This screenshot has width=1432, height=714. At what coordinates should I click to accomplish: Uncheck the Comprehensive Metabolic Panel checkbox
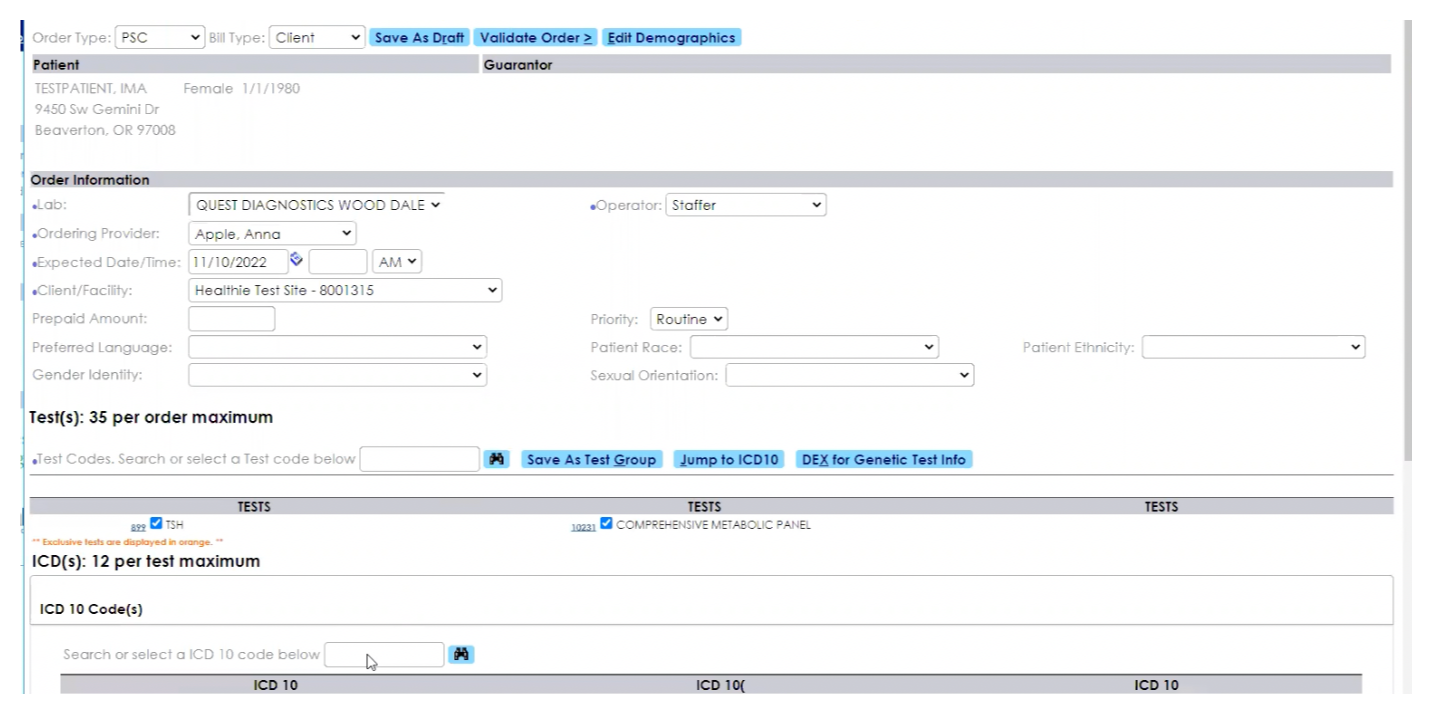tap(606, 523)
